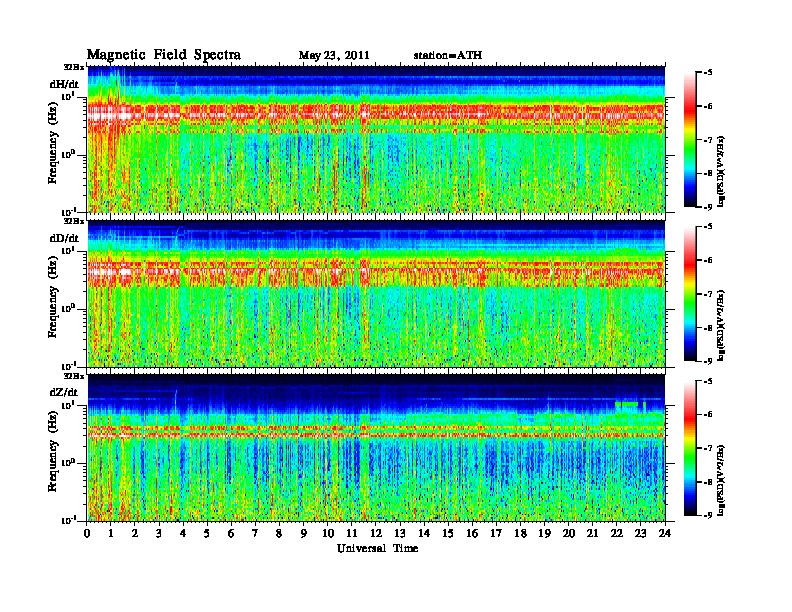Click the "16" hour tick label

[x=472, y=534]
